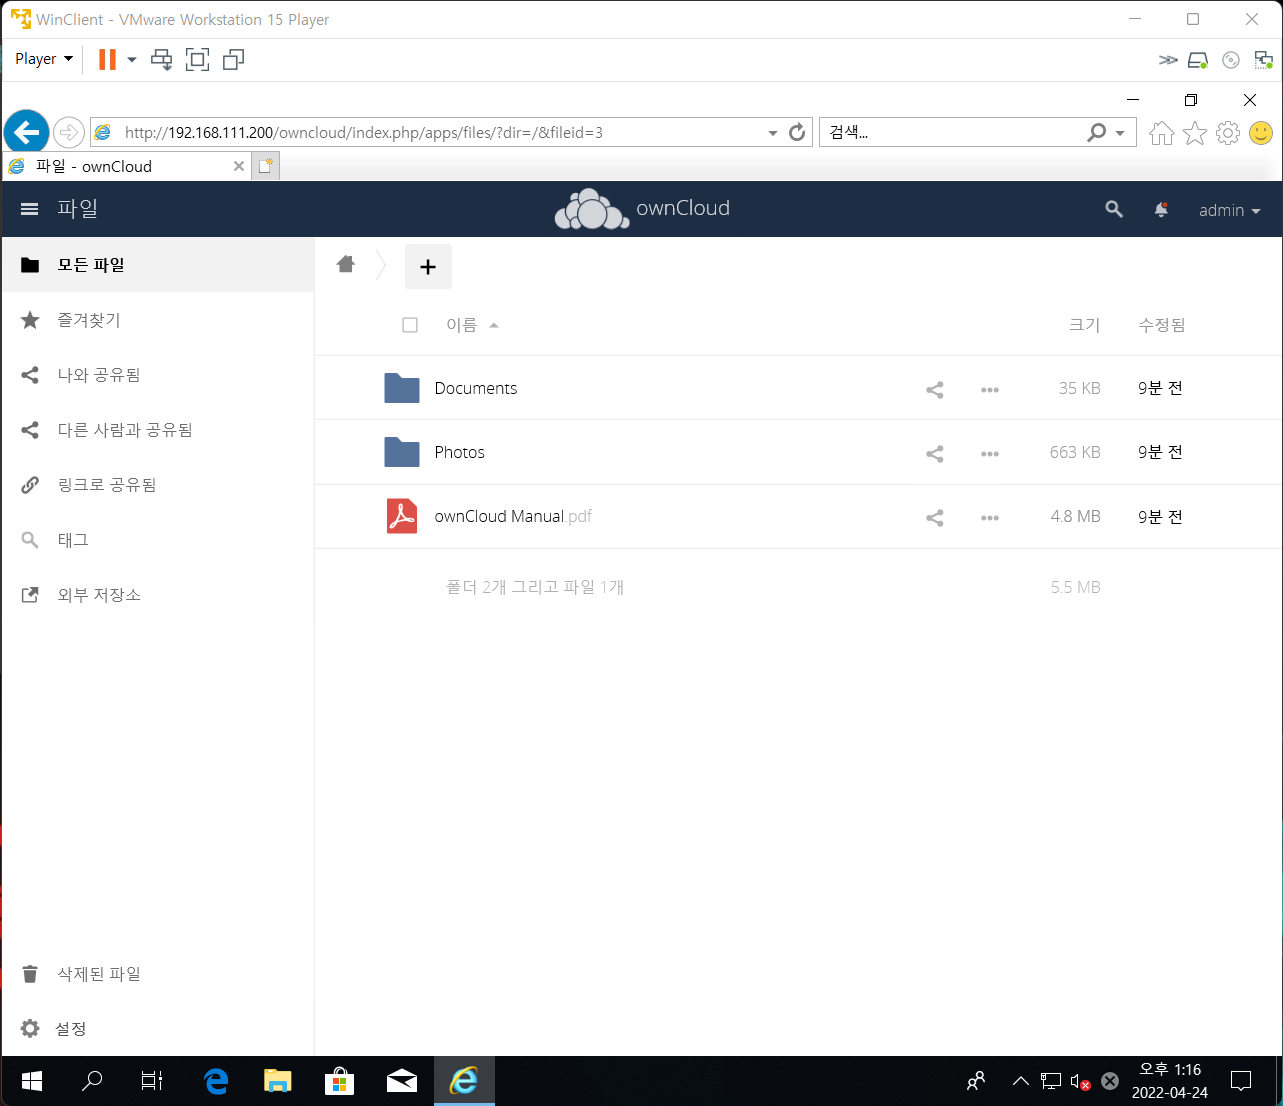Click the browser forward arrow button
The image size is (1283, 1106).
[x=68, y=132]
